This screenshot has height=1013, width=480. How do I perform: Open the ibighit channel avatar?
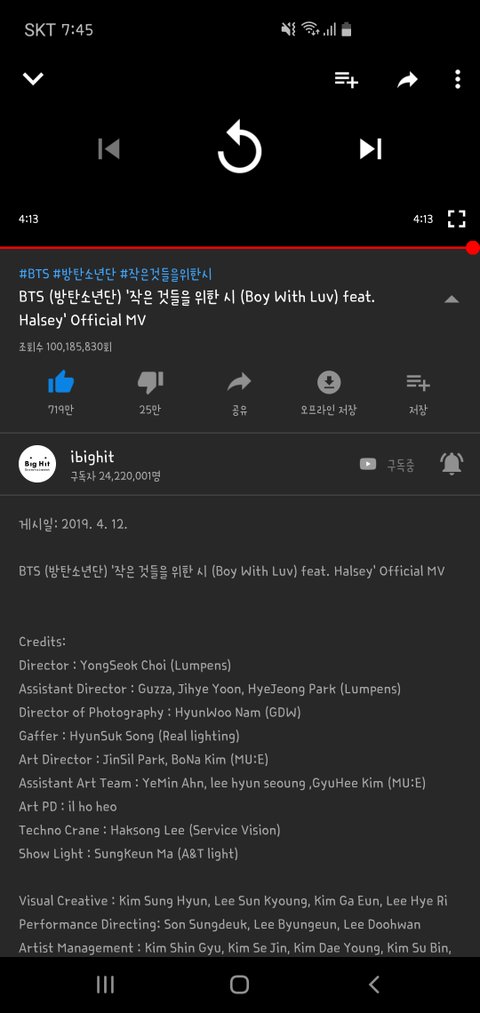click(x=37, y=464)
